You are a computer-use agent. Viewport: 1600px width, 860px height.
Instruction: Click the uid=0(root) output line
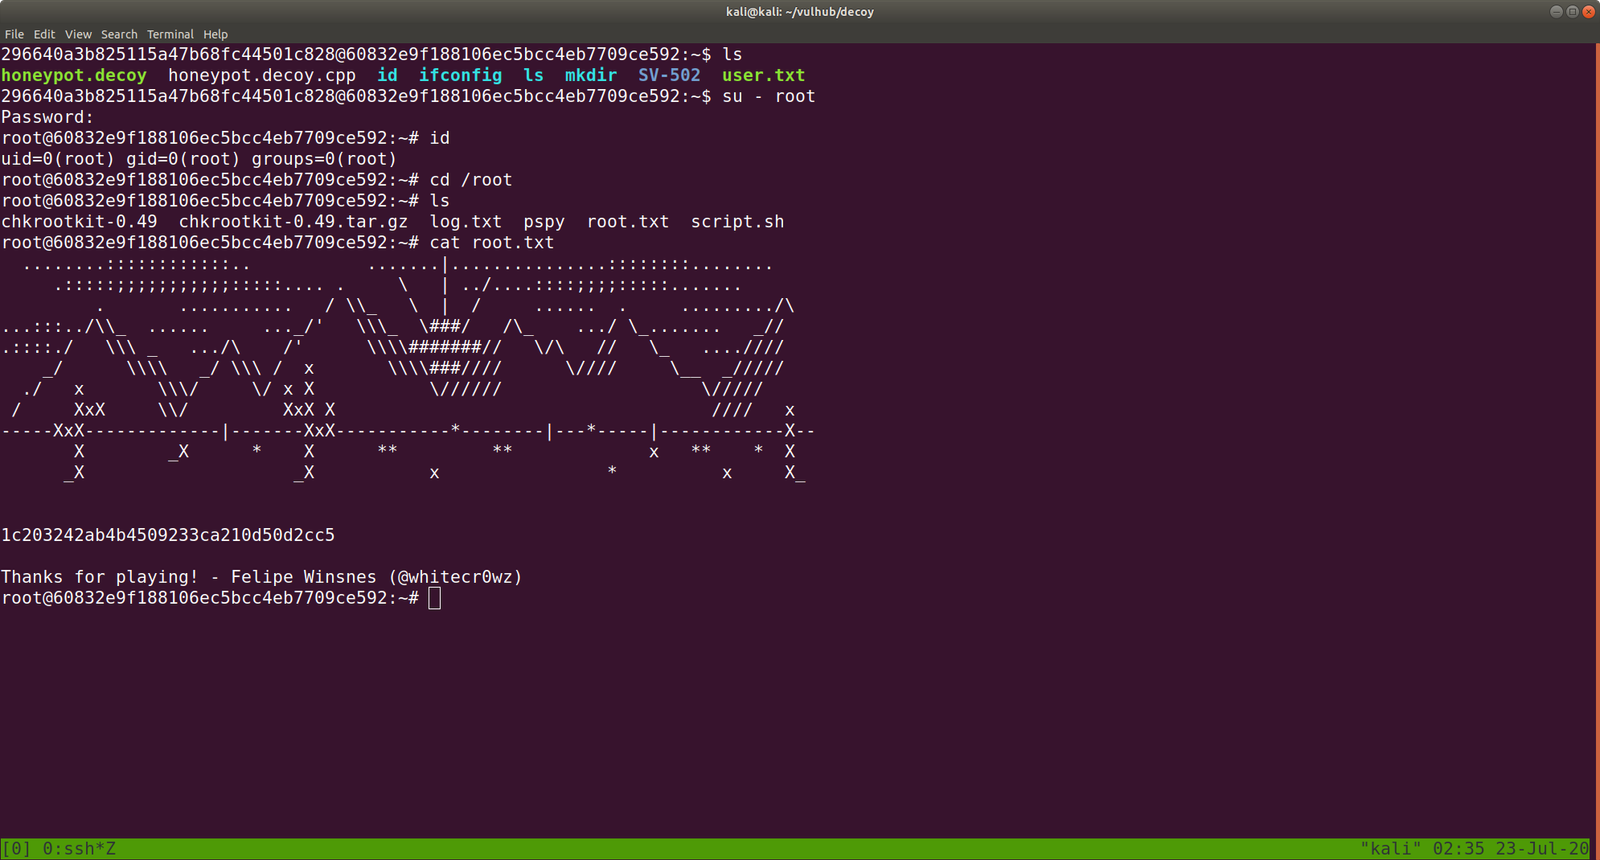pos(199,159)
